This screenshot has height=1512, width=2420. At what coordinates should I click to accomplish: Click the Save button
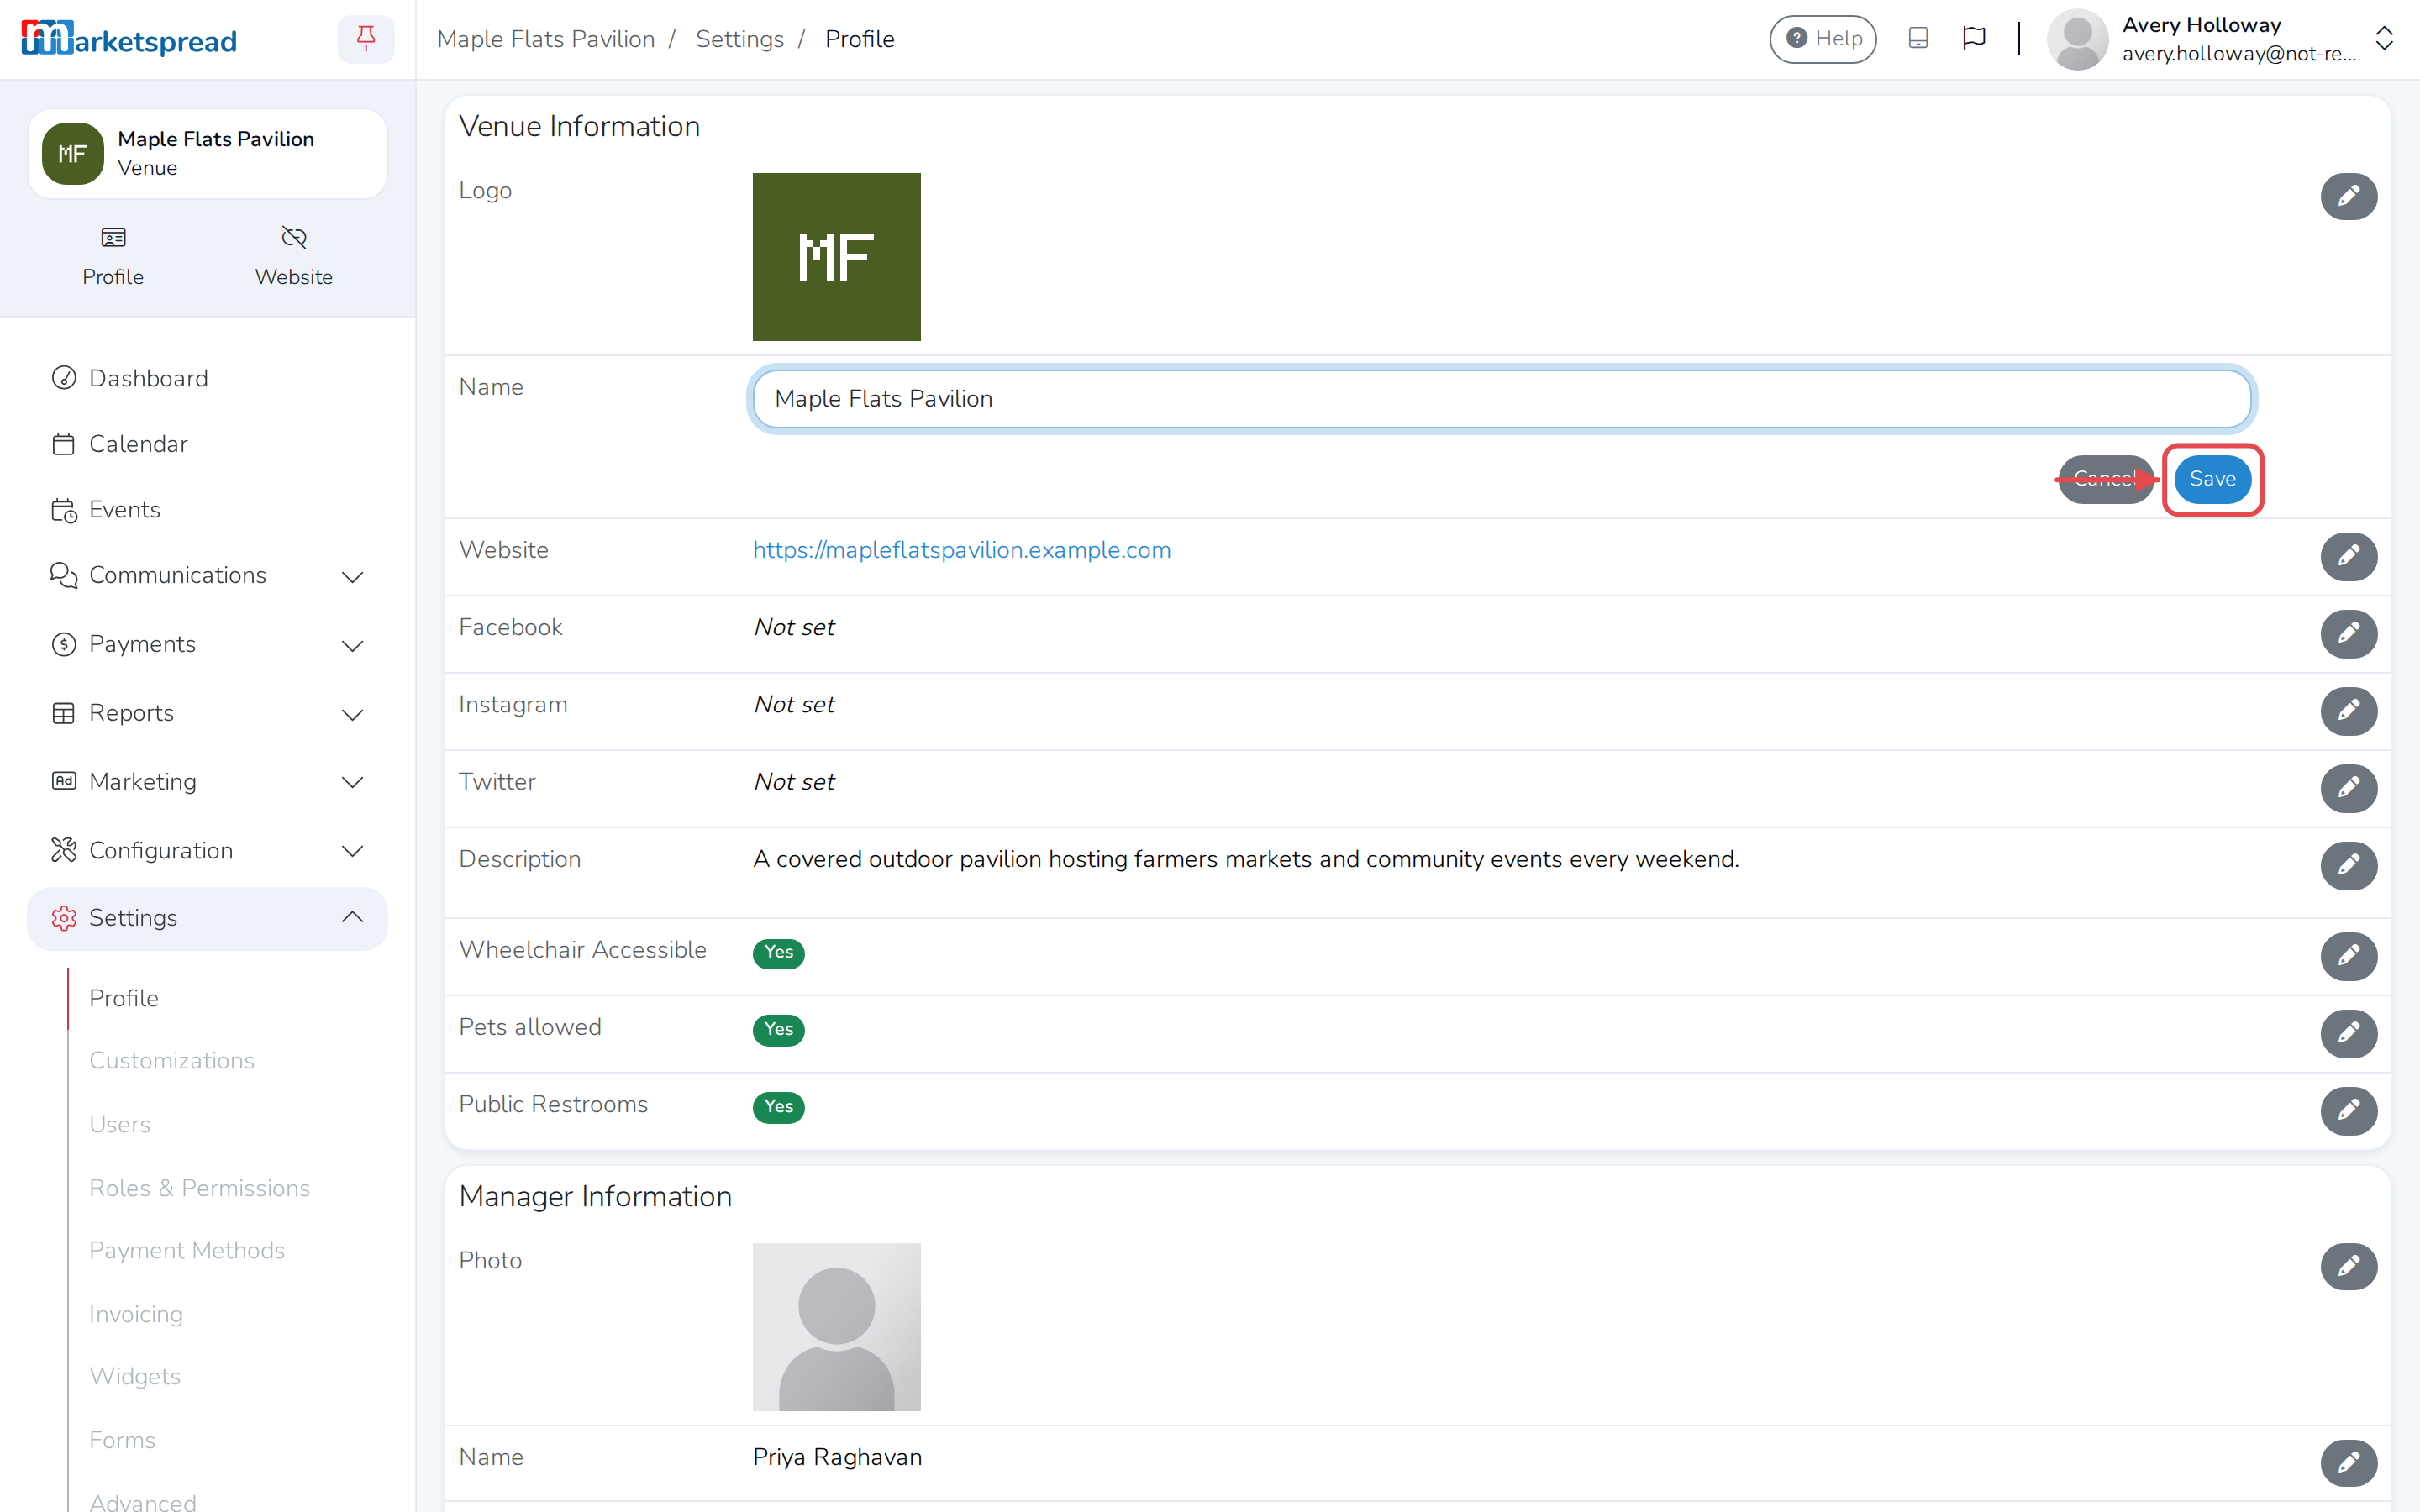[x=2212, y=479]
